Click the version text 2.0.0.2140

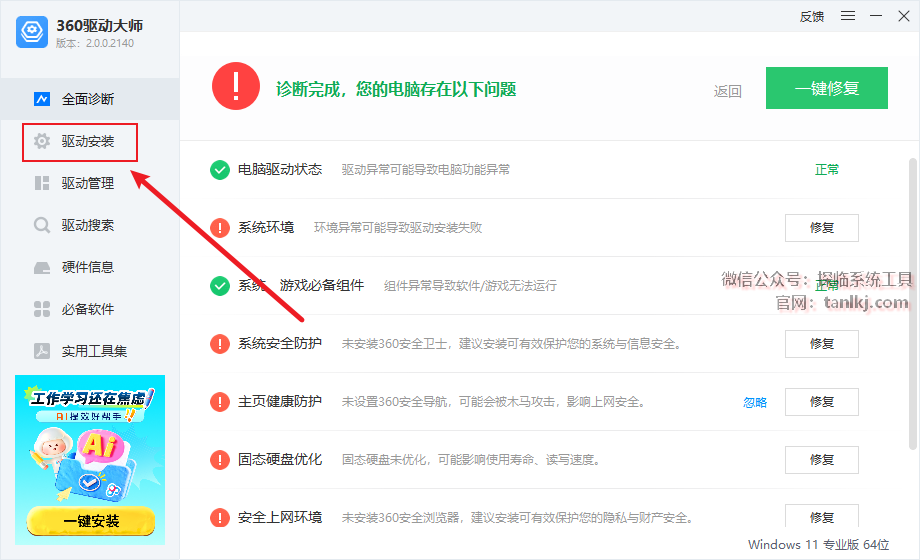tap(110, 43)
